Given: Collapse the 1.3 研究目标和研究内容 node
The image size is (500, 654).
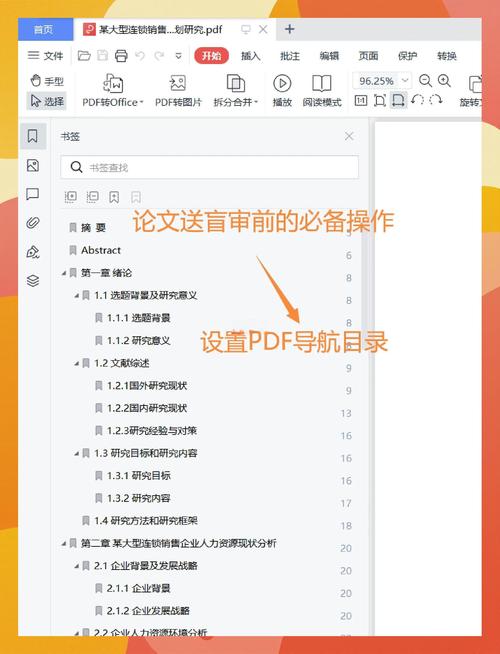Looking at the screenshot, I should pos(77,453).
